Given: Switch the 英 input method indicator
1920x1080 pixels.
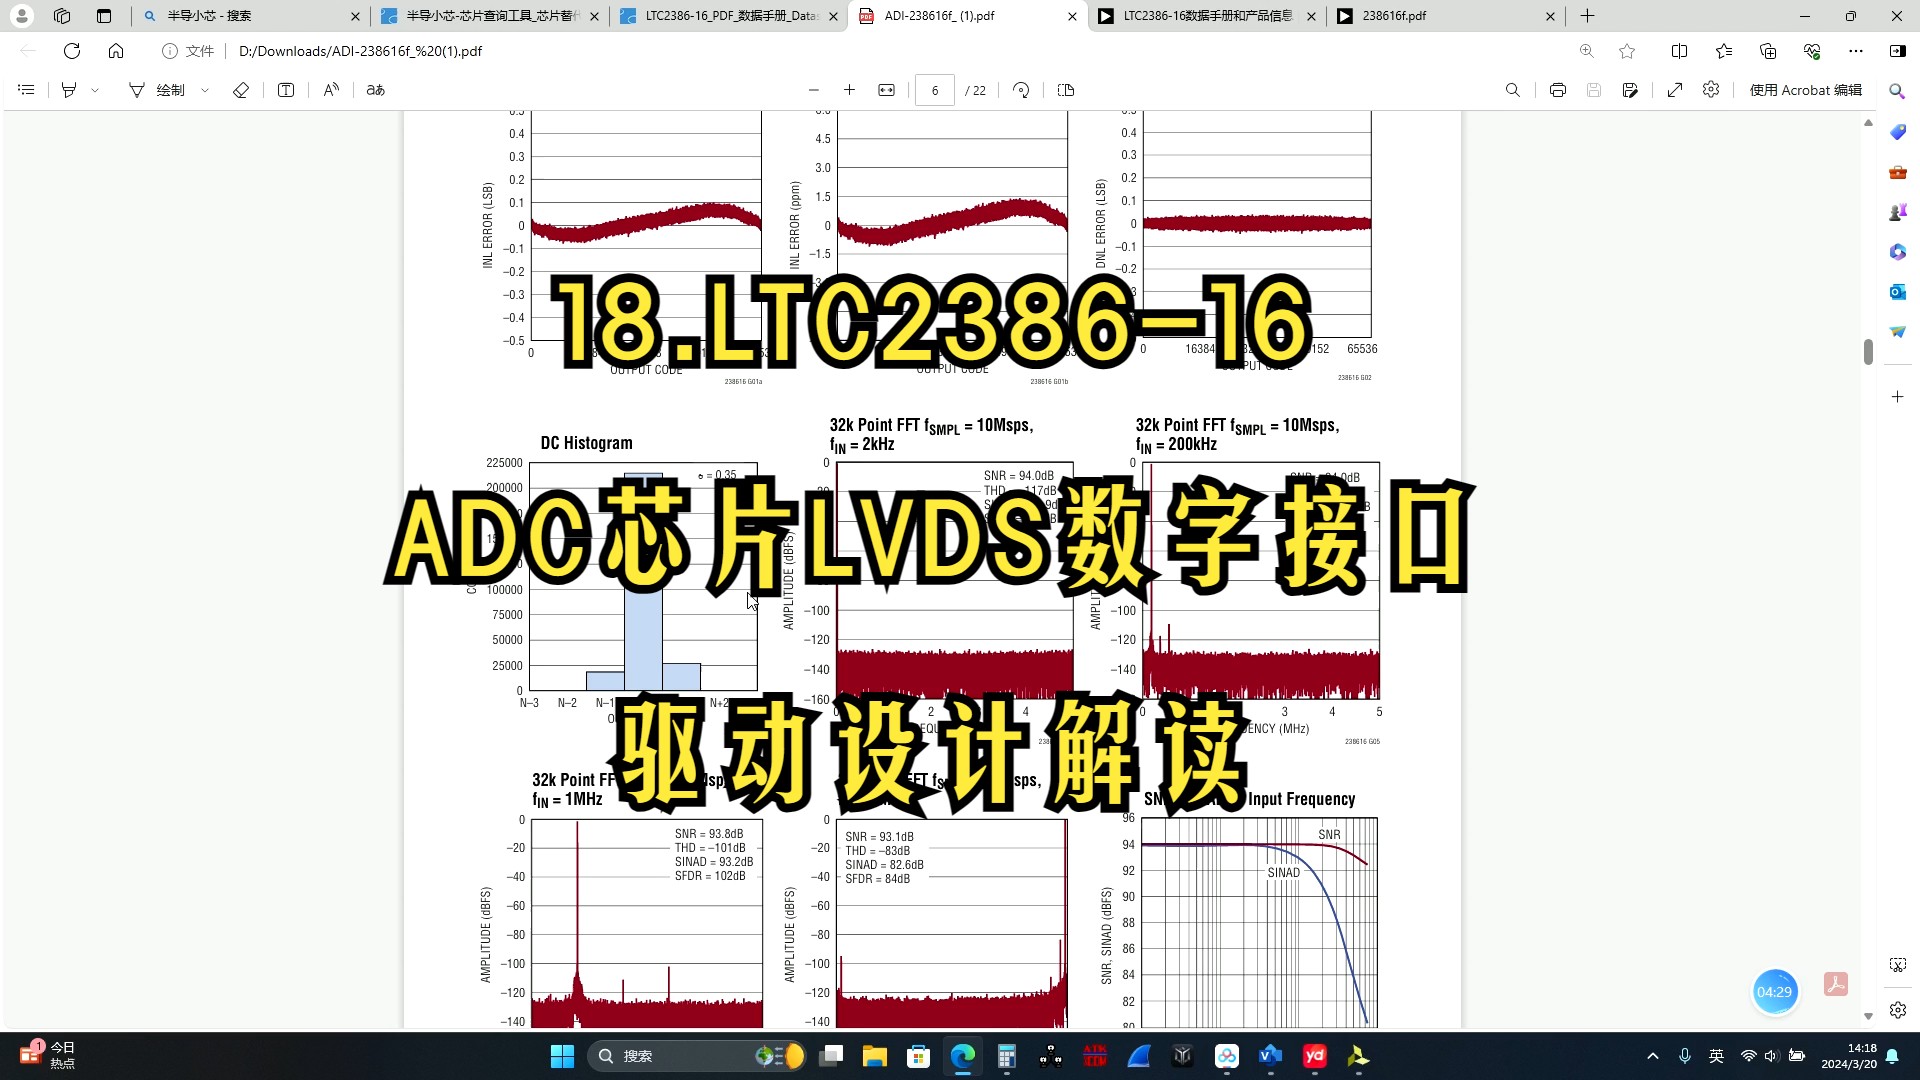Looking at the screenshot, I should coord(1717,1056).
